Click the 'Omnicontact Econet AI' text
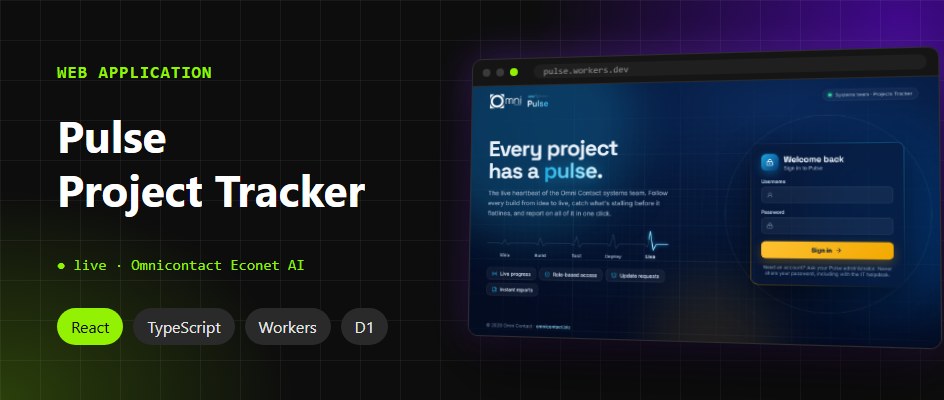 tap(217, 265)
